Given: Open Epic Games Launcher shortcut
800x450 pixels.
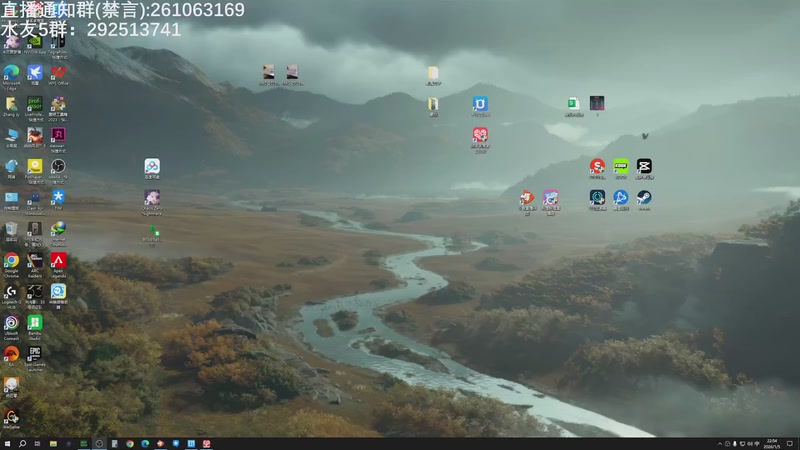Looking at the screenshot, I should coord(35,359).
